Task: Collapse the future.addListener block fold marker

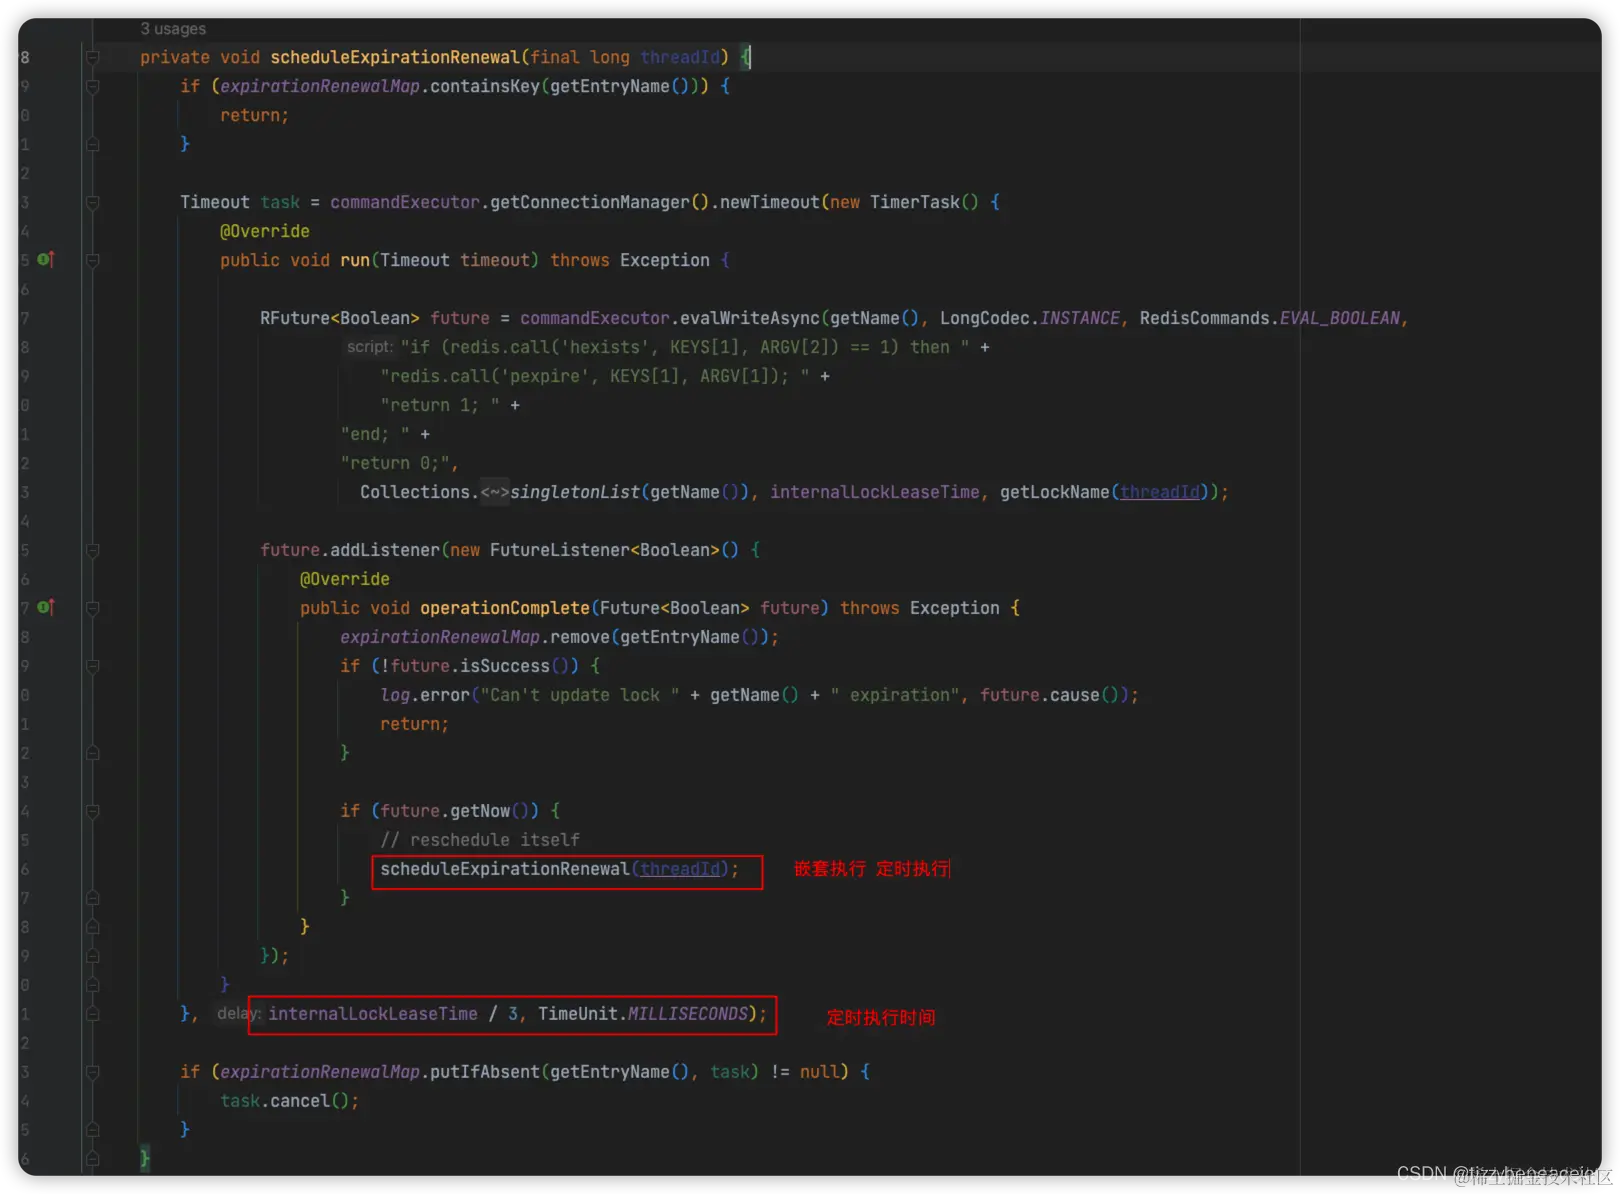Action: click(x=92, y=550)
